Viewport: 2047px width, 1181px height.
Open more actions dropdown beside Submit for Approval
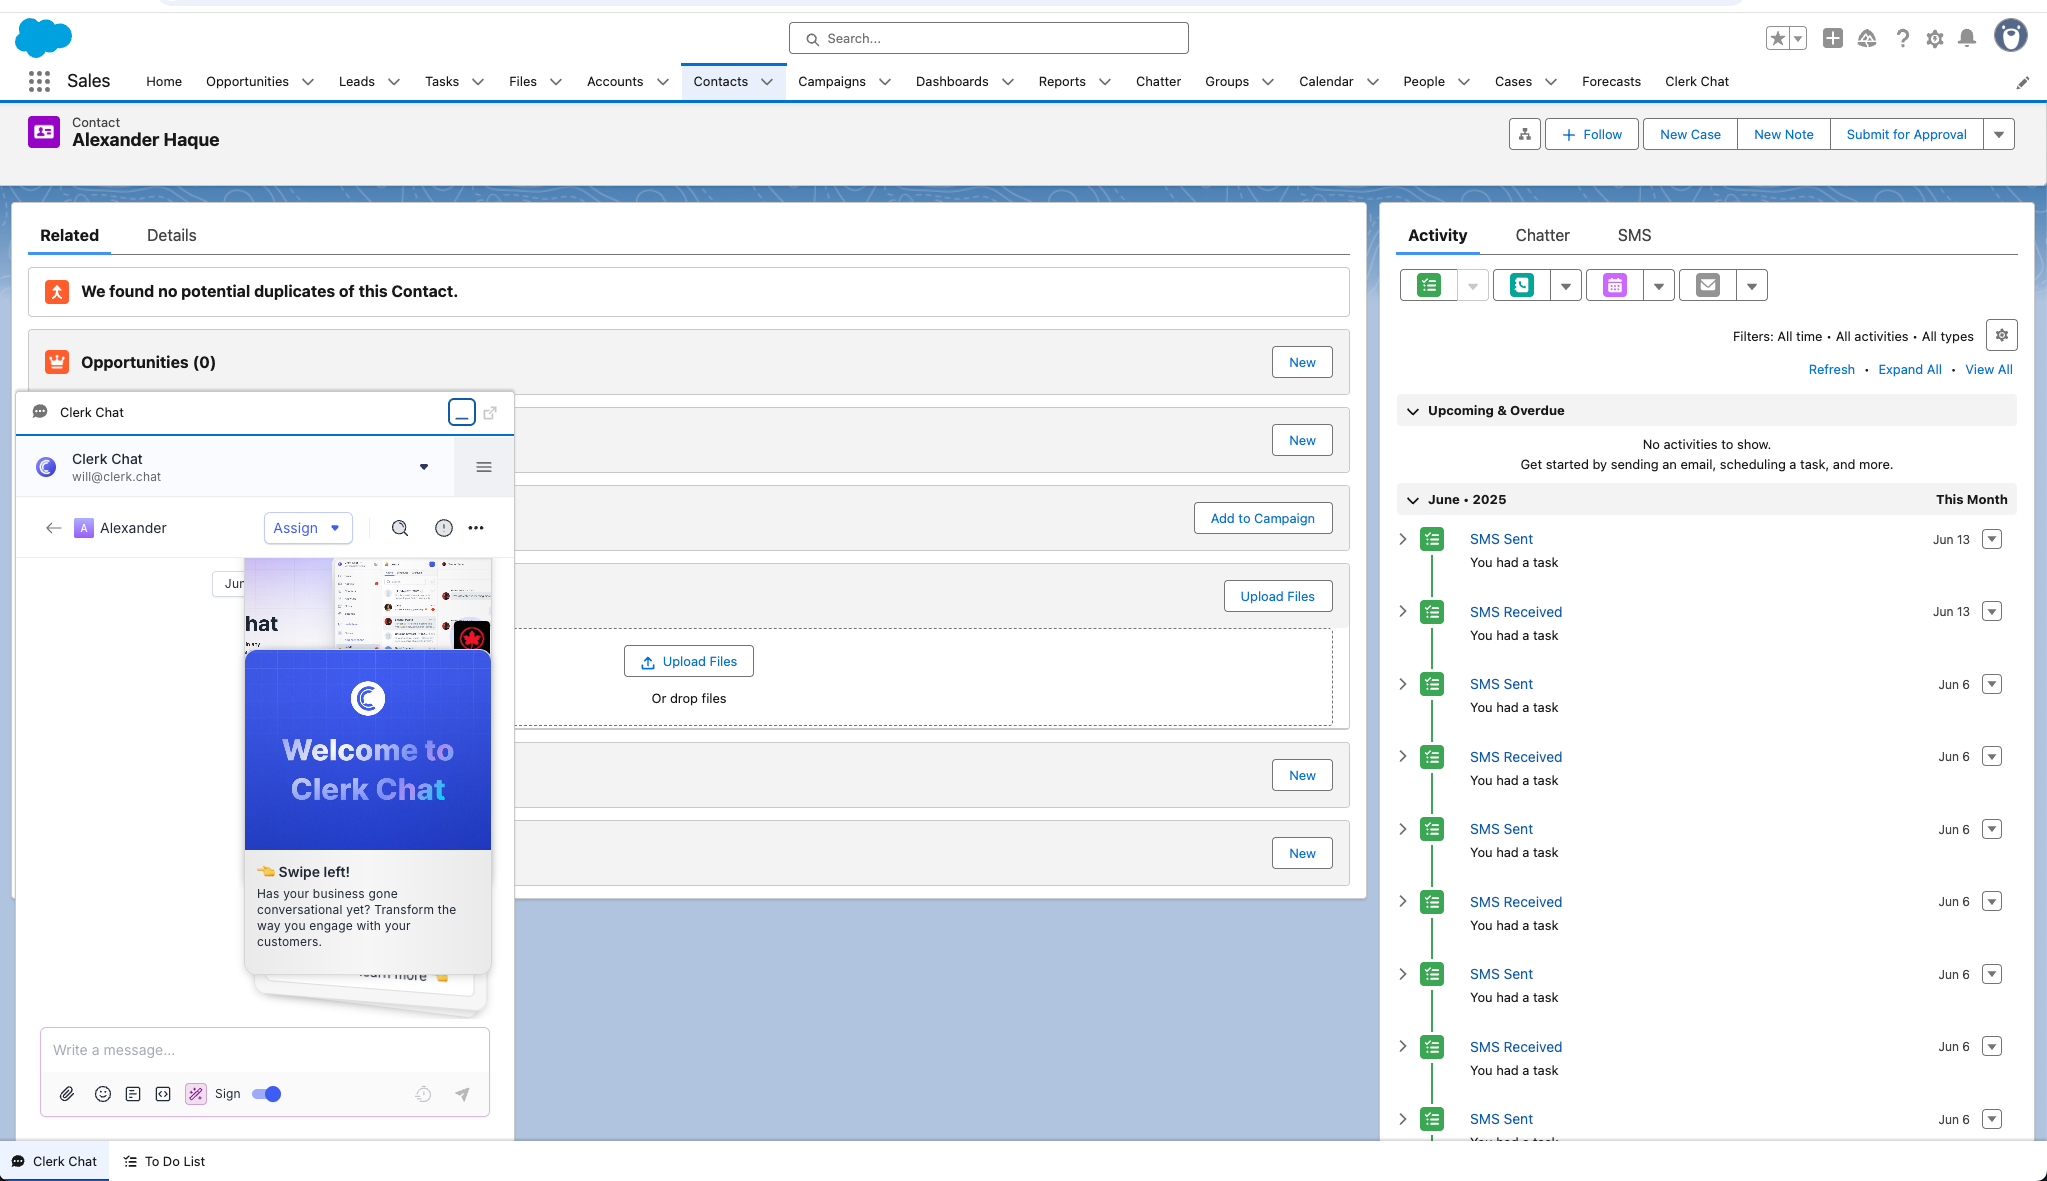coord(1998,135)
